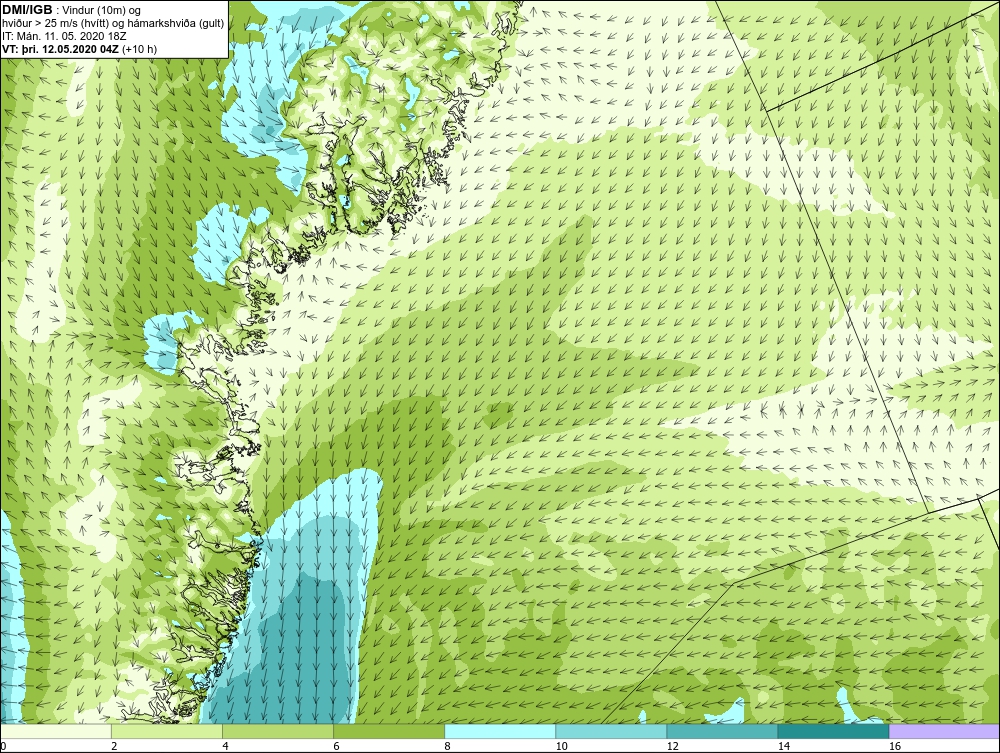Click the legend label '4'
Screen dimensions: 1000x753
point(225,746)
